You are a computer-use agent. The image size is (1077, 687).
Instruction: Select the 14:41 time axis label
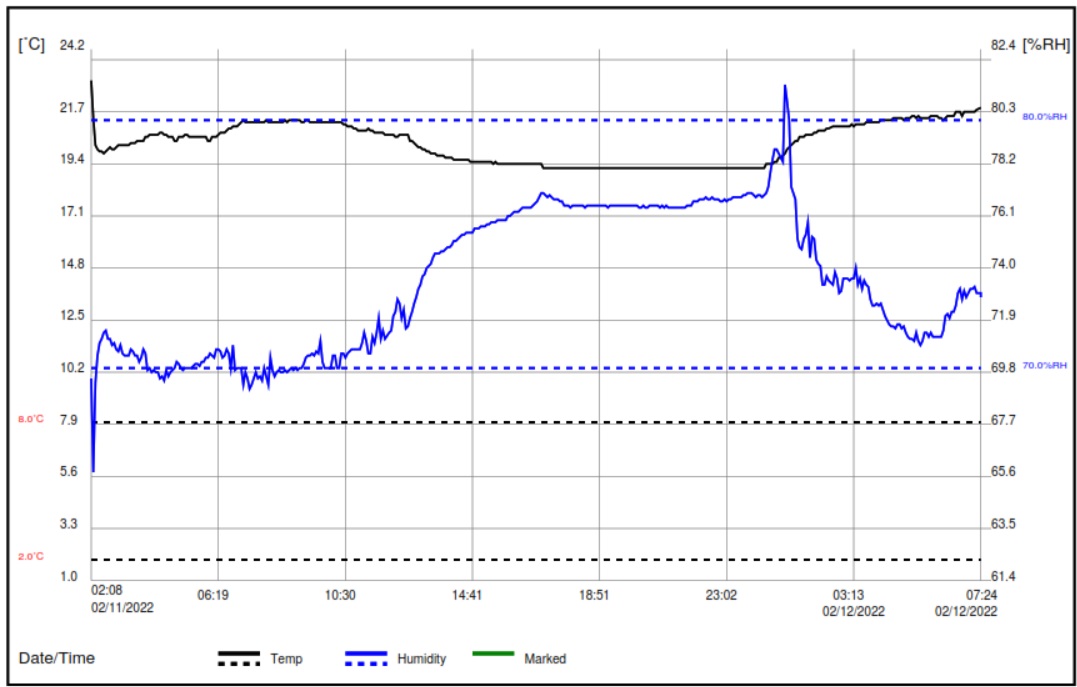(467, 595)
